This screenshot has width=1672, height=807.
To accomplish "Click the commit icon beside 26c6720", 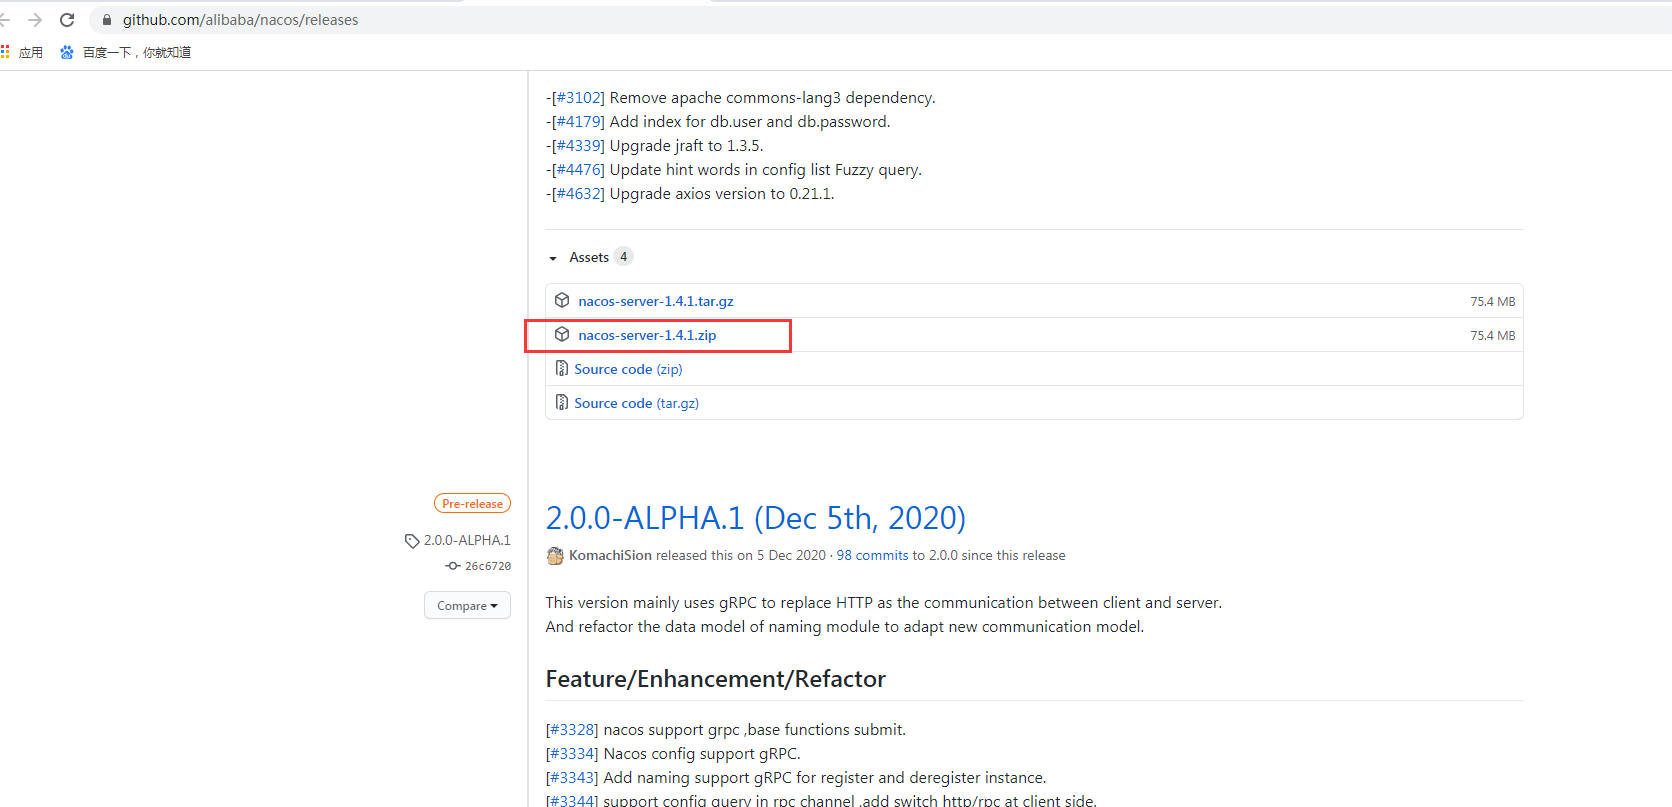I will coord(453,566).
